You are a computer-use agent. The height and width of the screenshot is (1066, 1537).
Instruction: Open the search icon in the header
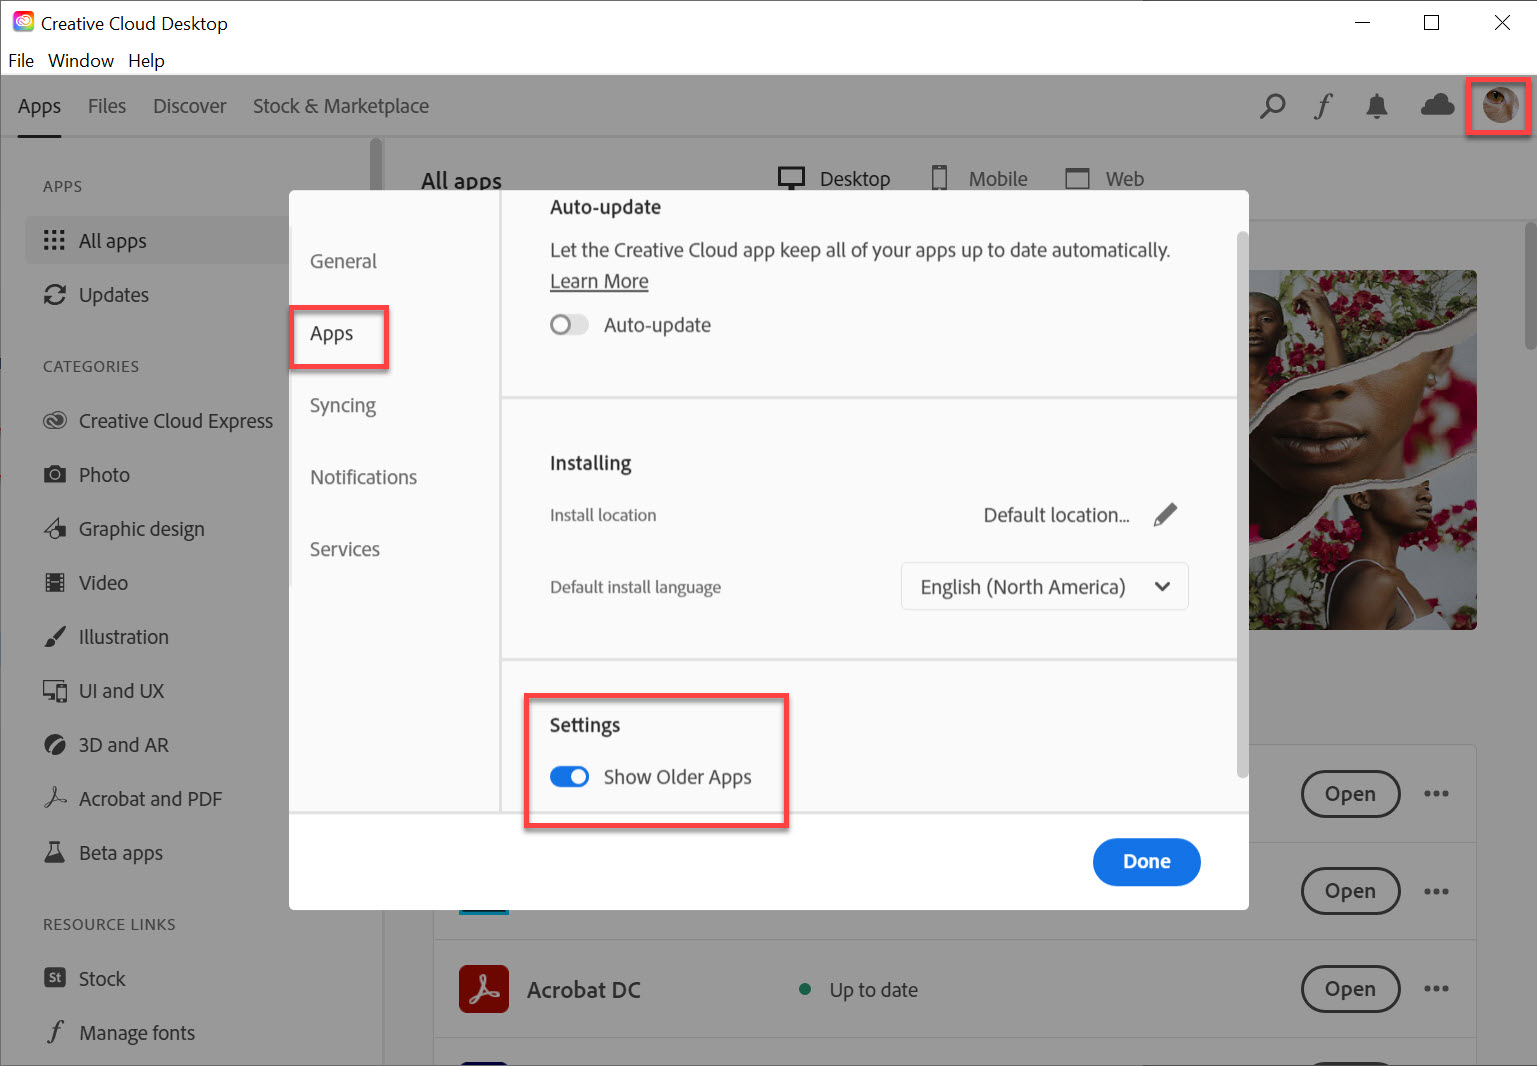tap(1272, 105)
